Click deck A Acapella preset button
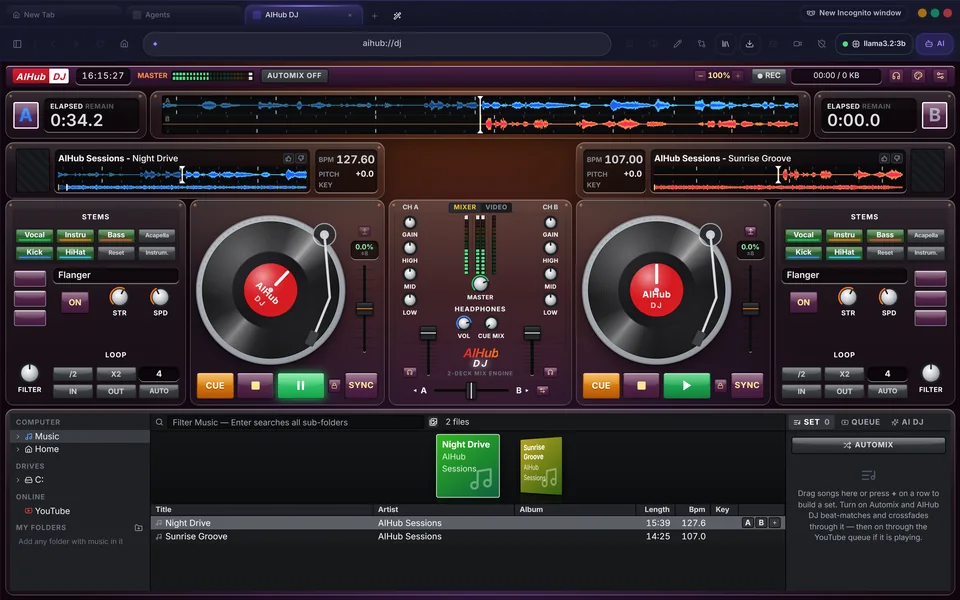This screenshot has width=960, height=600. tap(157, 235)
